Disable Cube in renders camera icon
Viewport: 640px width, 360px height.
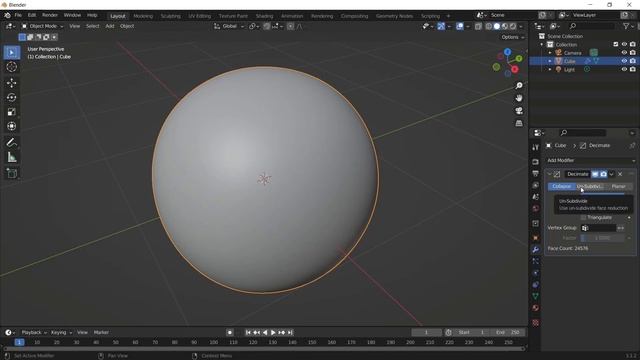[x=633, y=61]
